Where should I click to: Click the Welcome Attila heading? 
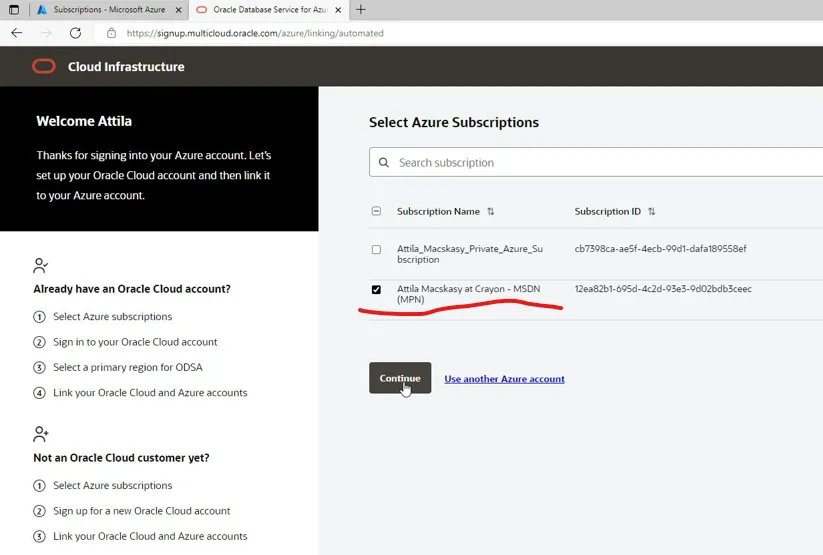[84, 121]
